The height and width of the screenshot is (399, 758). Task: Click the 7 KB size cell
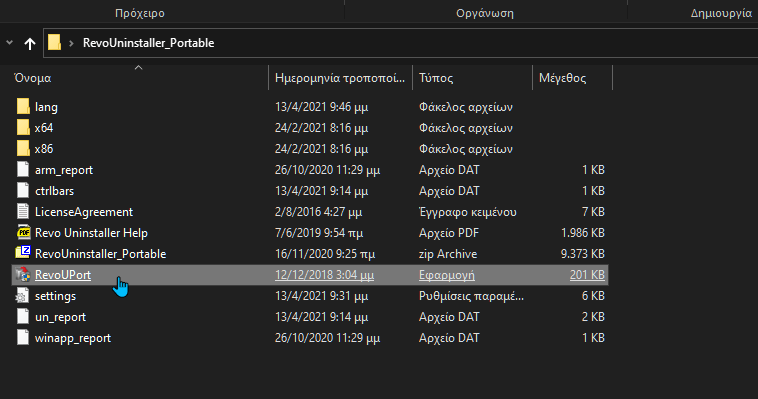593,212
